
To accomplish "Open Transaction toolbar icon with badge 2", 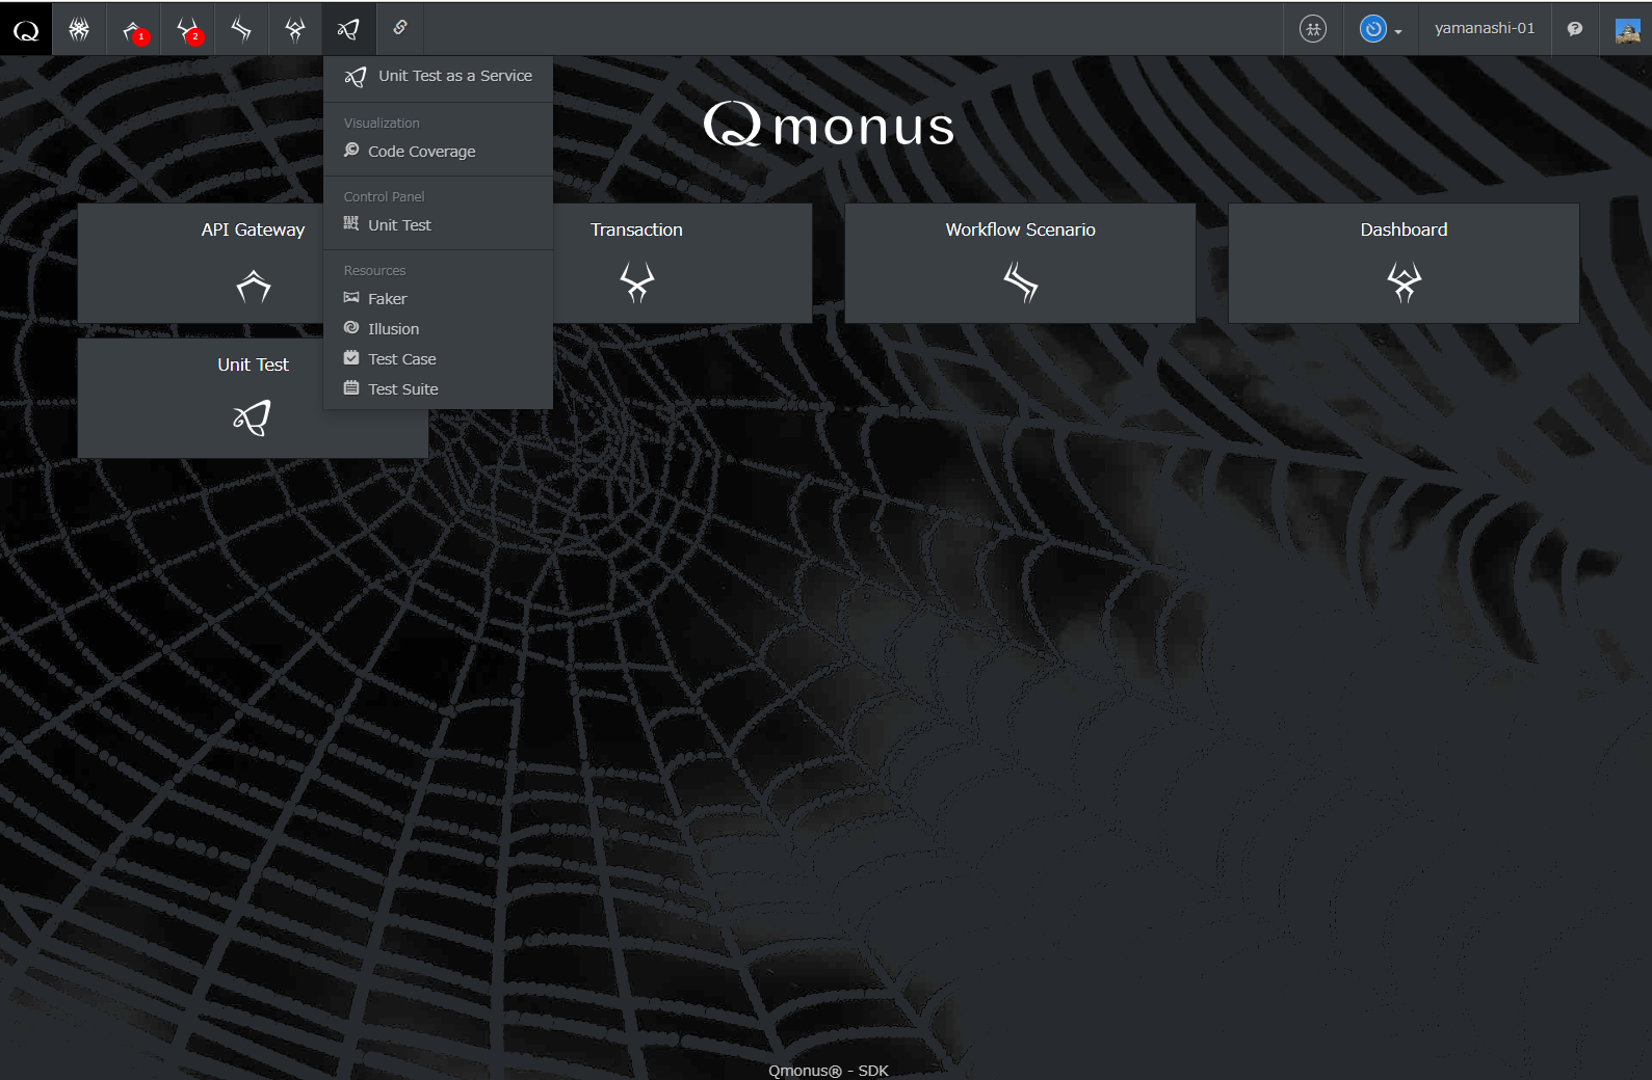I will [x=187, y=30].
